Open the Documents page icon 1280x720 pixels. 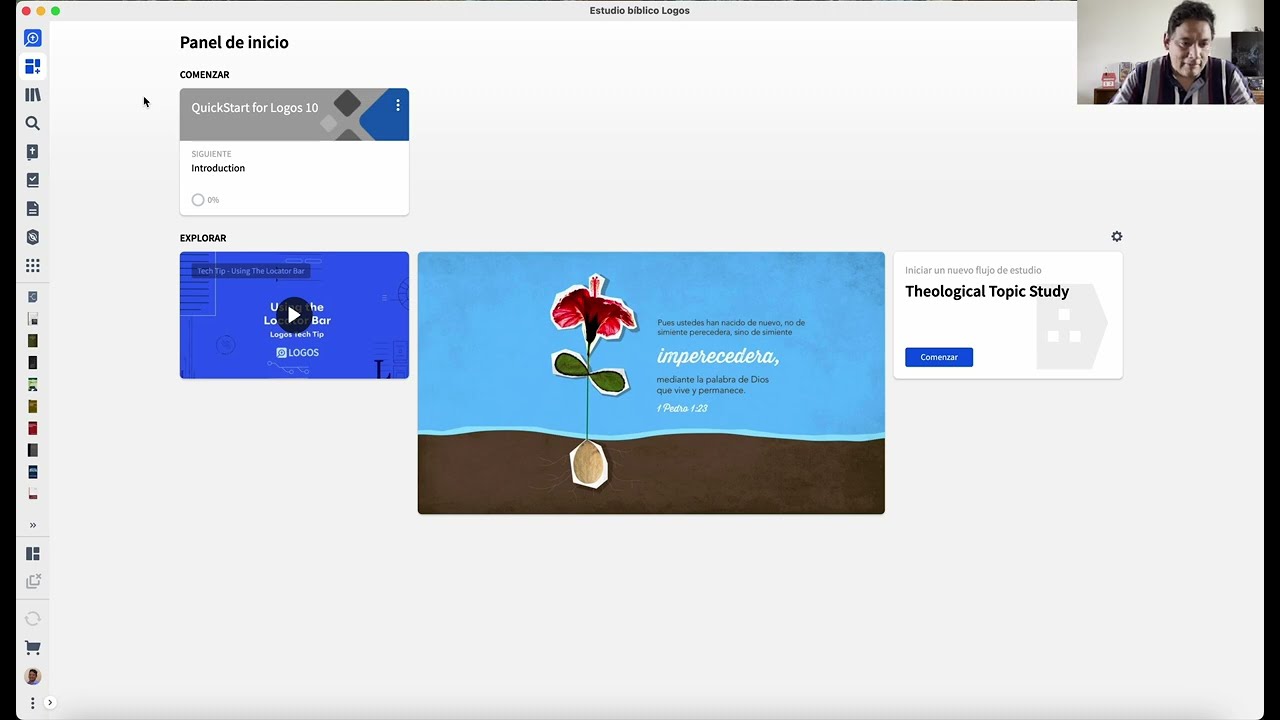33,209
